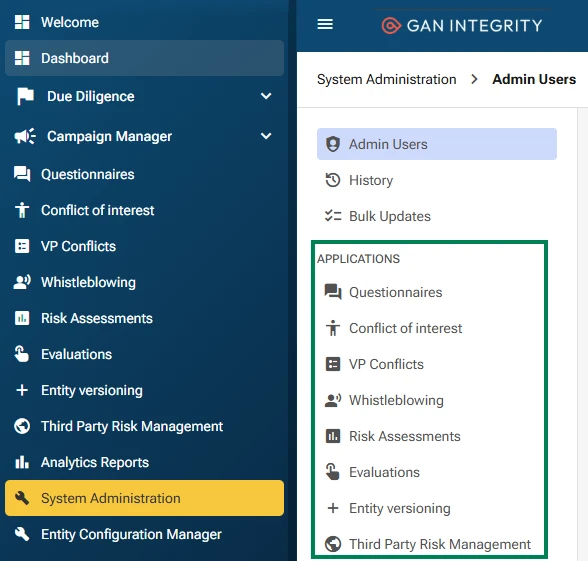Image resolution: width=588 pixels, height=561 pixels.
Task: Expand the Campaign Manager chevron
Action: coord(266,136)
